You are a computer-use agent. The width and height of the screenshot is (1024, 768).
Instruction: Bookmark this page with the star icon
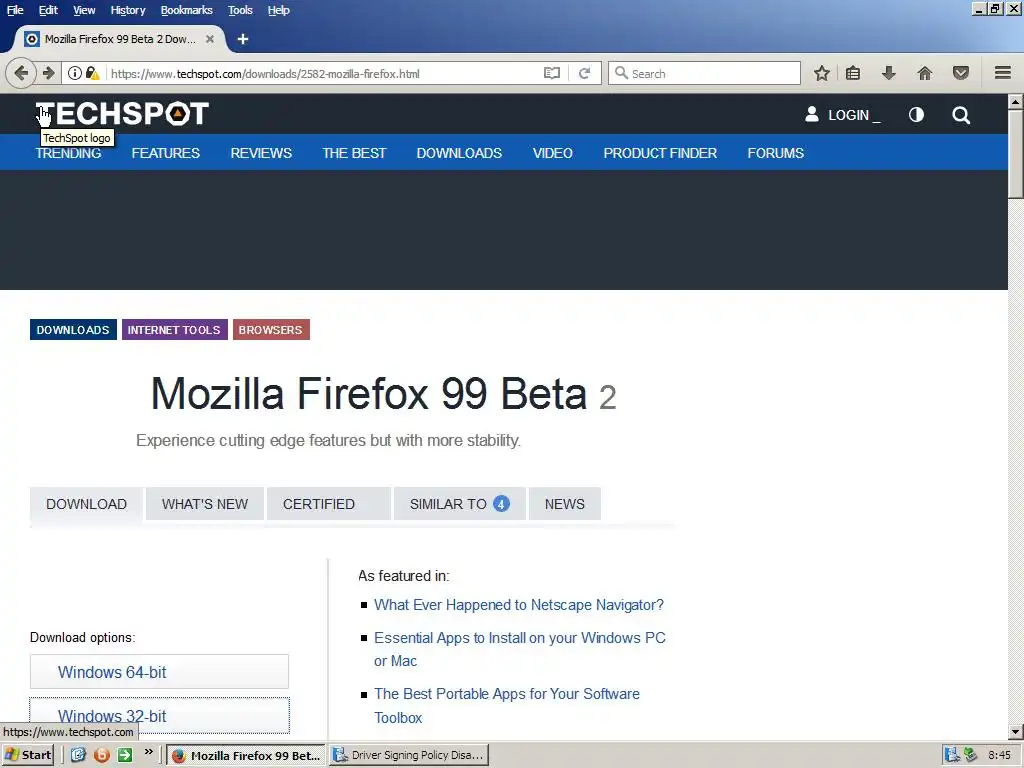tap(822, 73)
